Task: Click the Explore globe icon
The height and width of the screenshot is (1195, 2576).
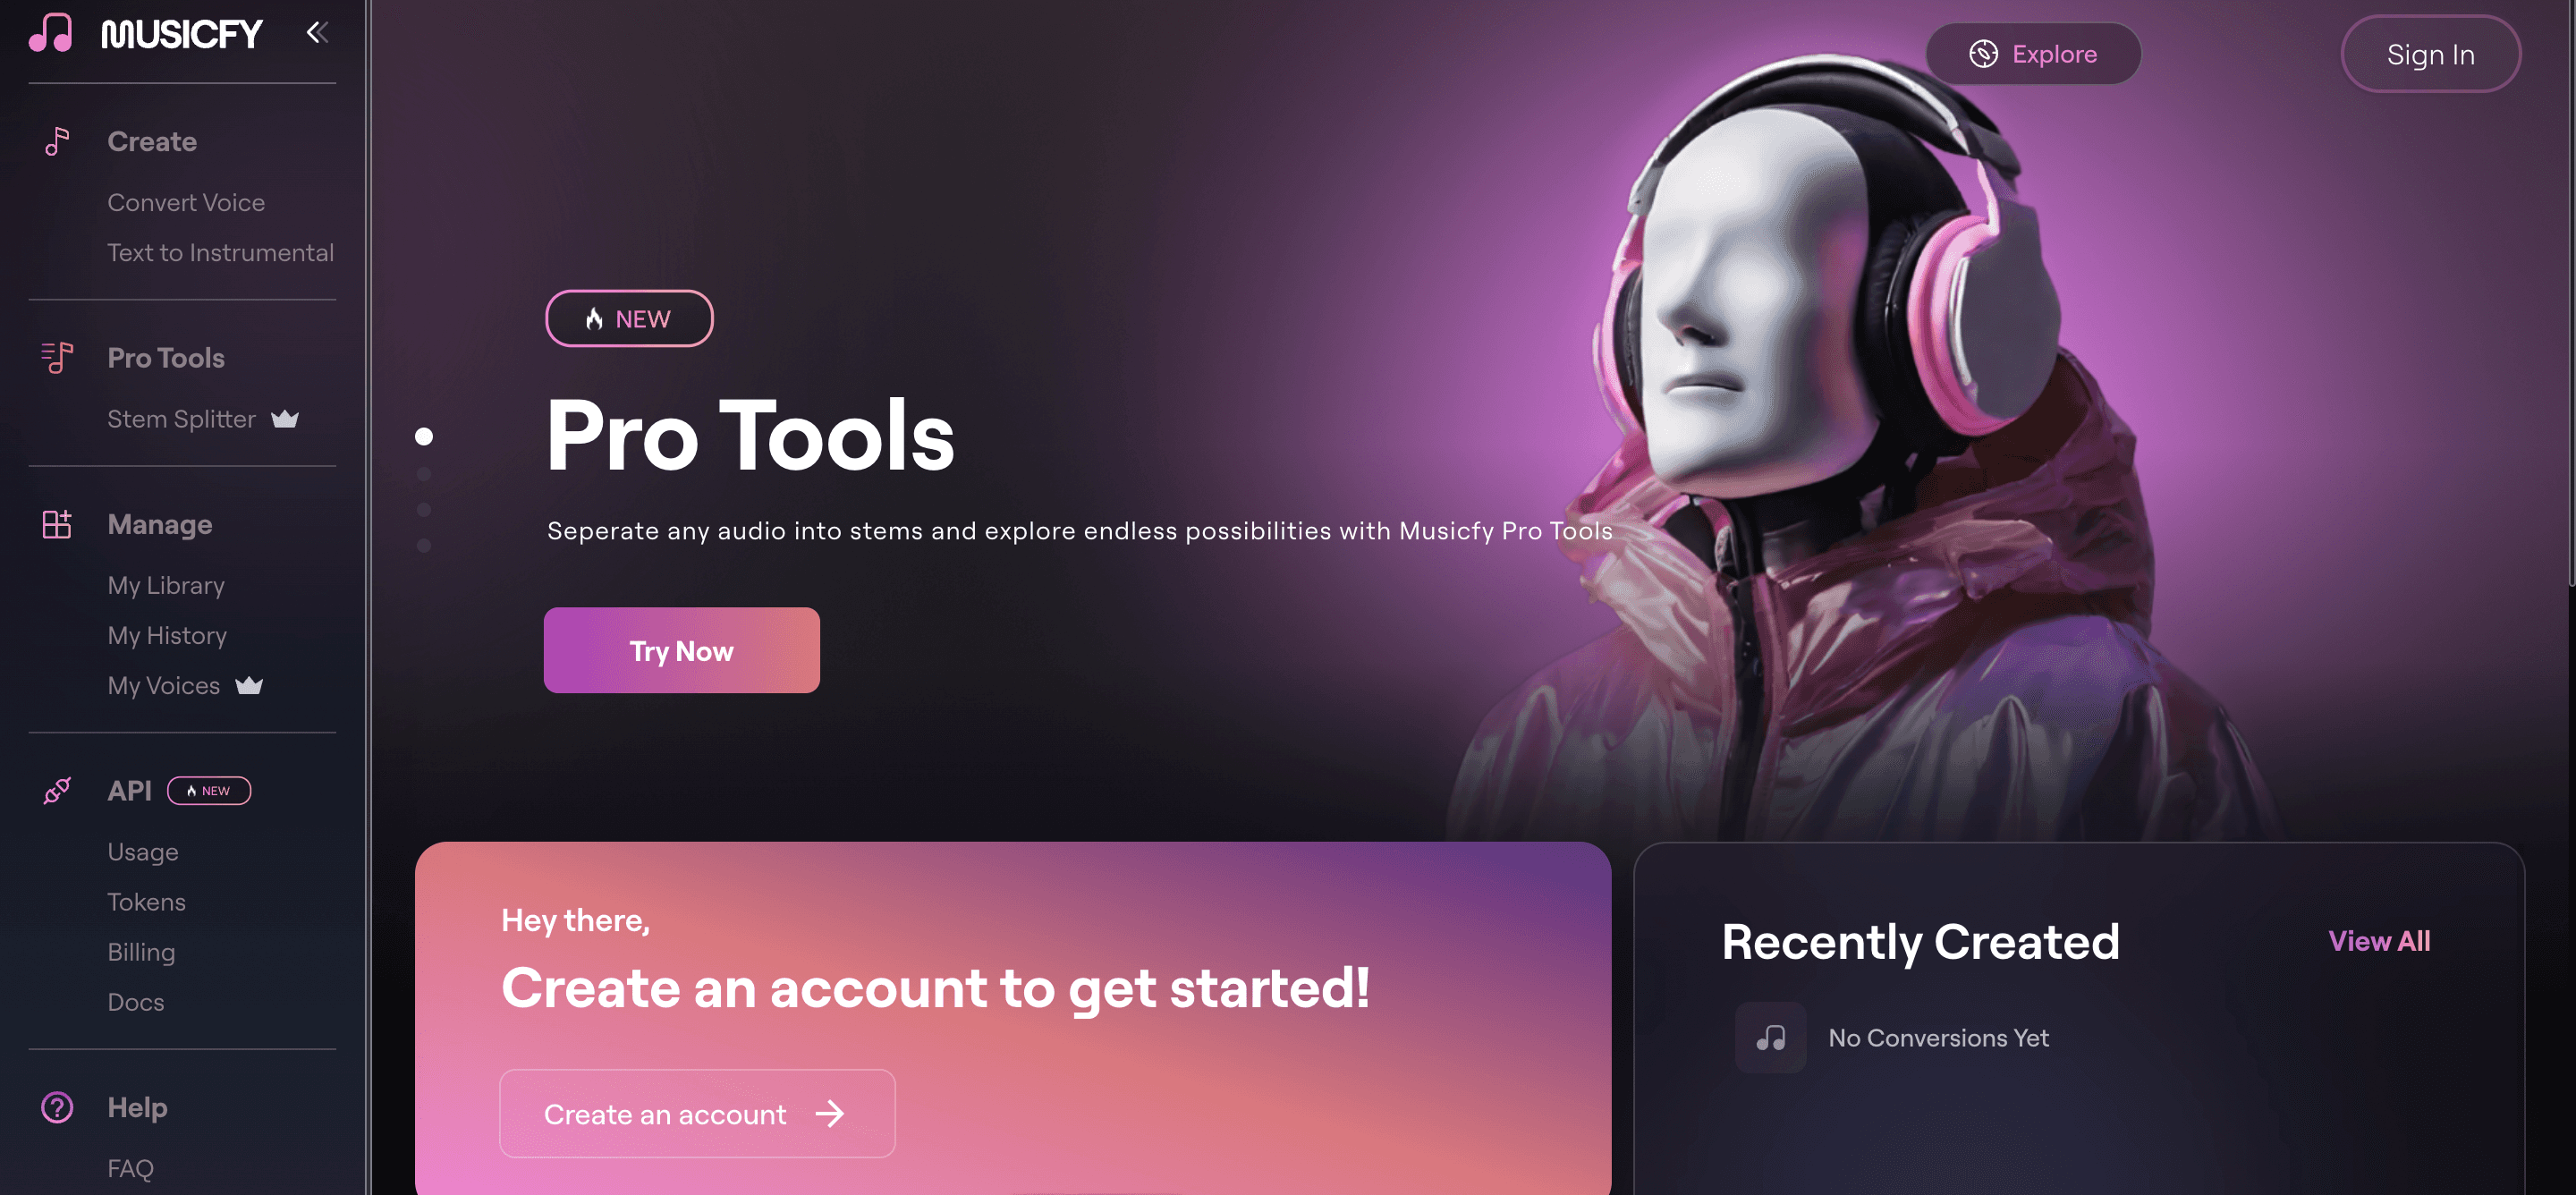Action: pos(1985,53)
